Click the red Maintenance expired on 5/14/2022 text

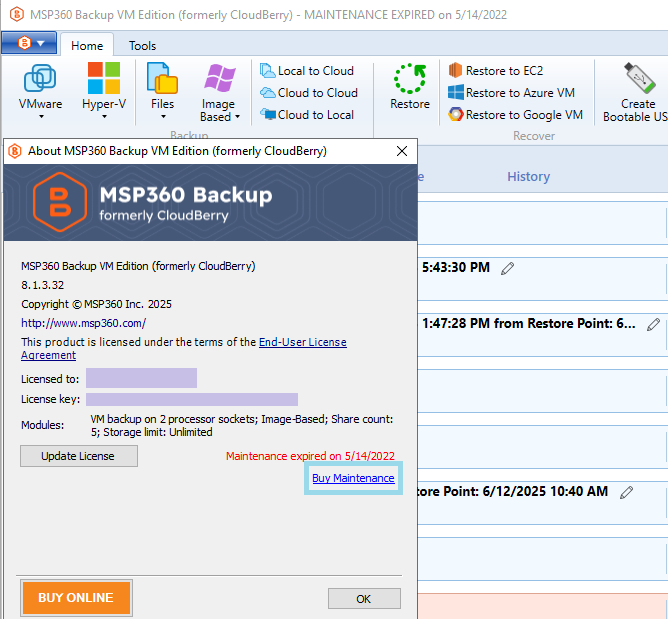pos(310,456)
